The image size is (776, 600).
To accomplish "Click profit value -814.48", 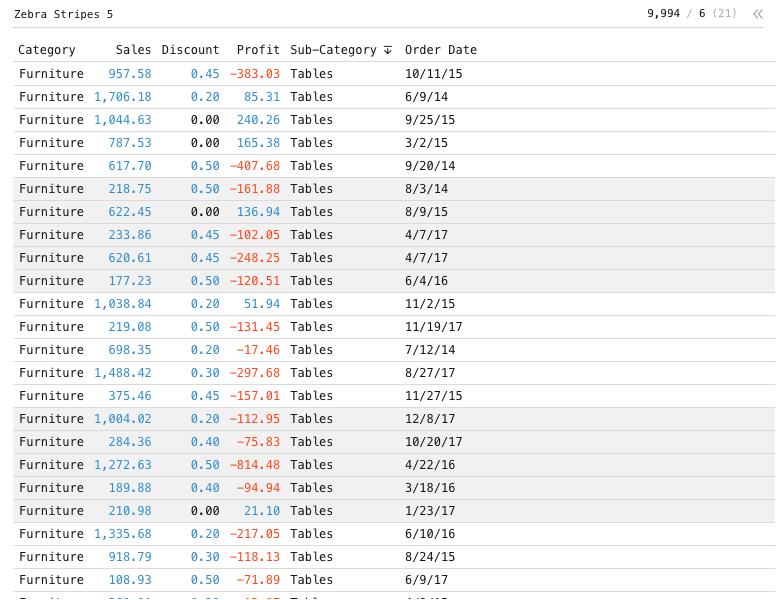I will pyautogui.click(x=255, y=465).
